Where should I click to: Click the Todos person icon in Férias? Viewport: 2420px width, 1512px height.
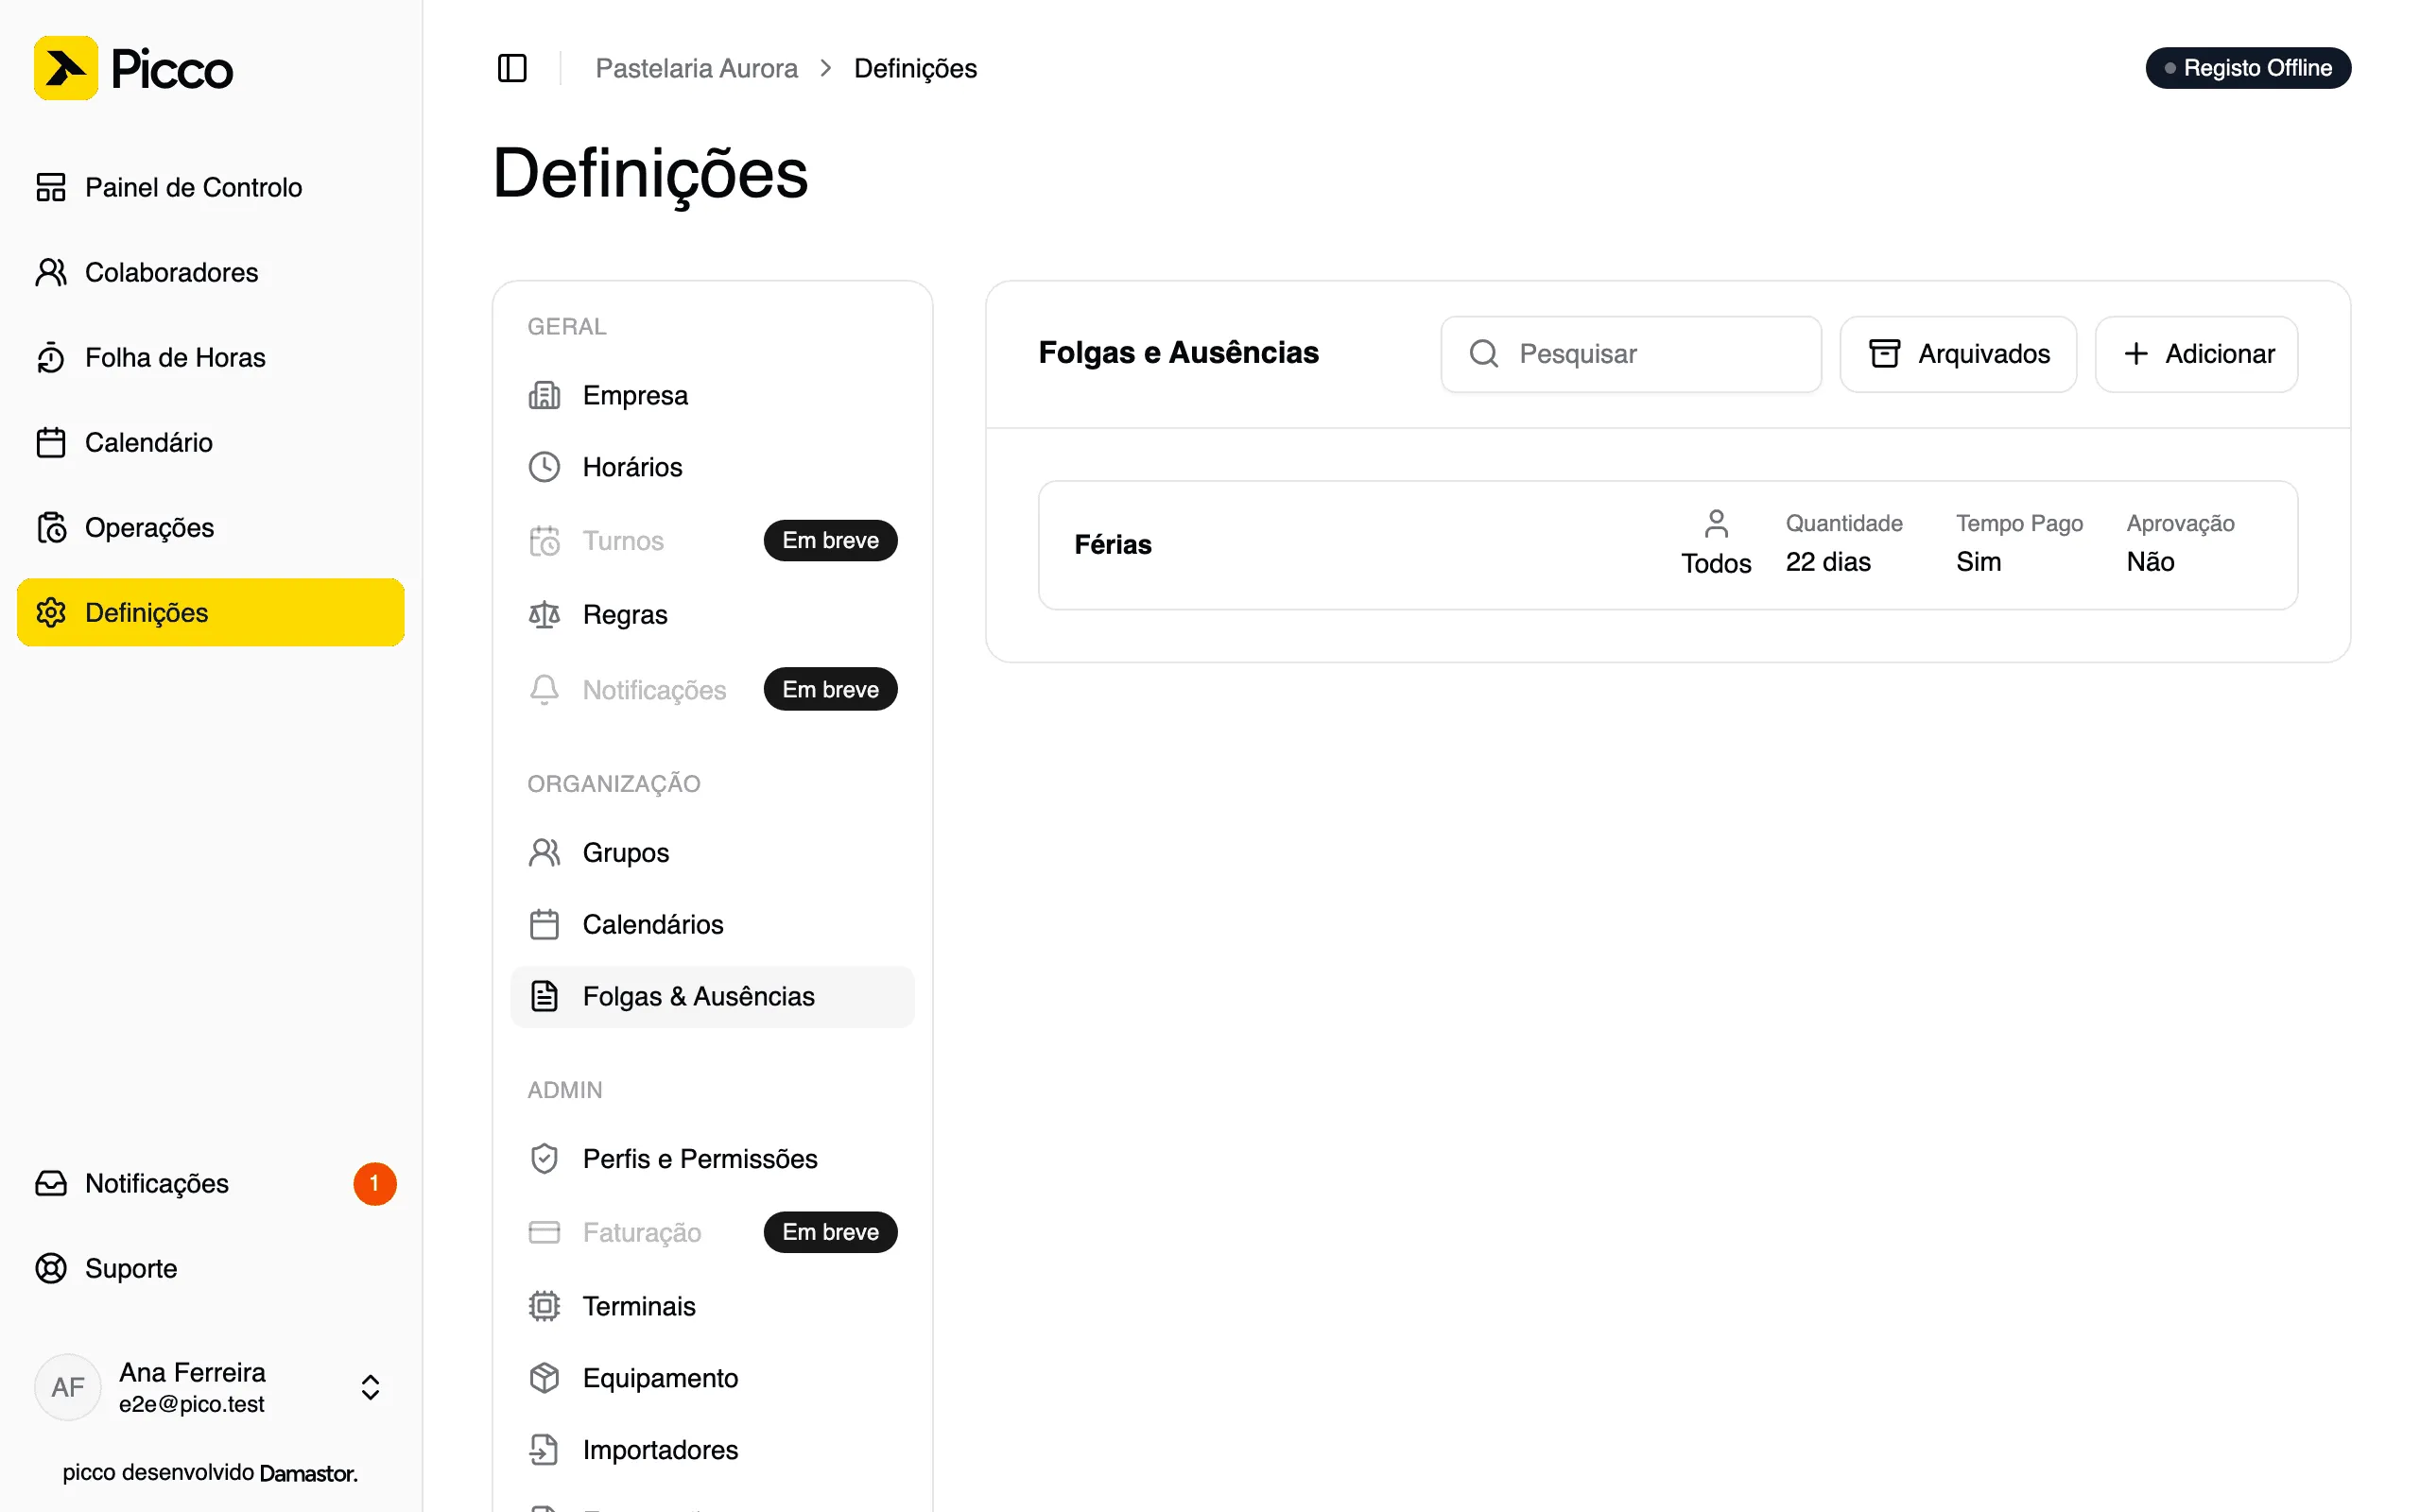point(1715,523)
